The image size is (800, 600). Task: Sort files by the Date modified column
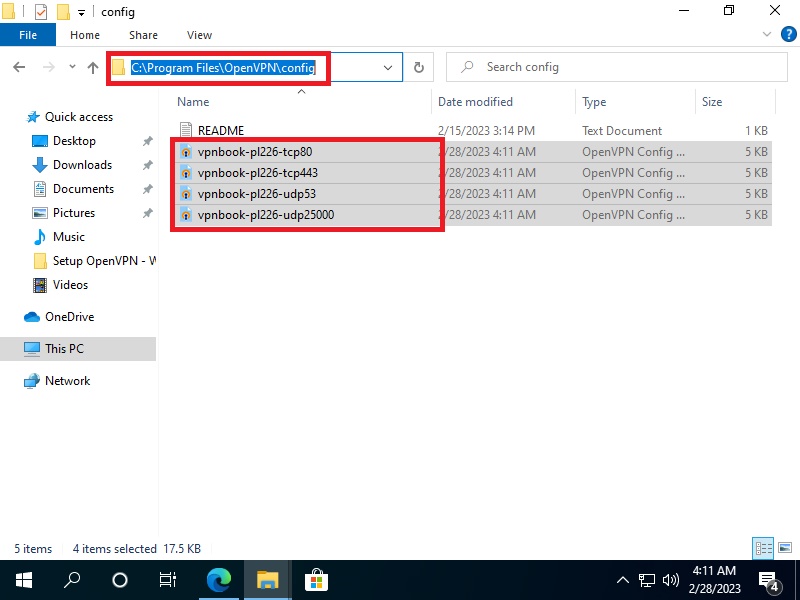pos(475,102)
